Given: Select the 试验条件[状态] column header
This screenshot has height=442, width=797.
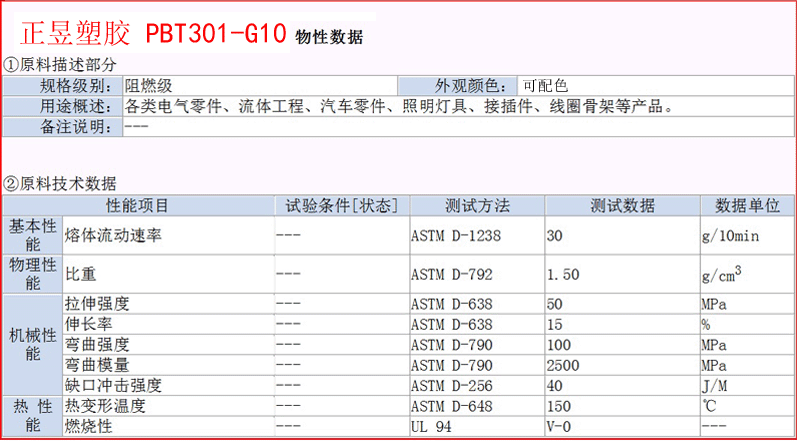Looking at the screenshot, I should coord(341,206).
